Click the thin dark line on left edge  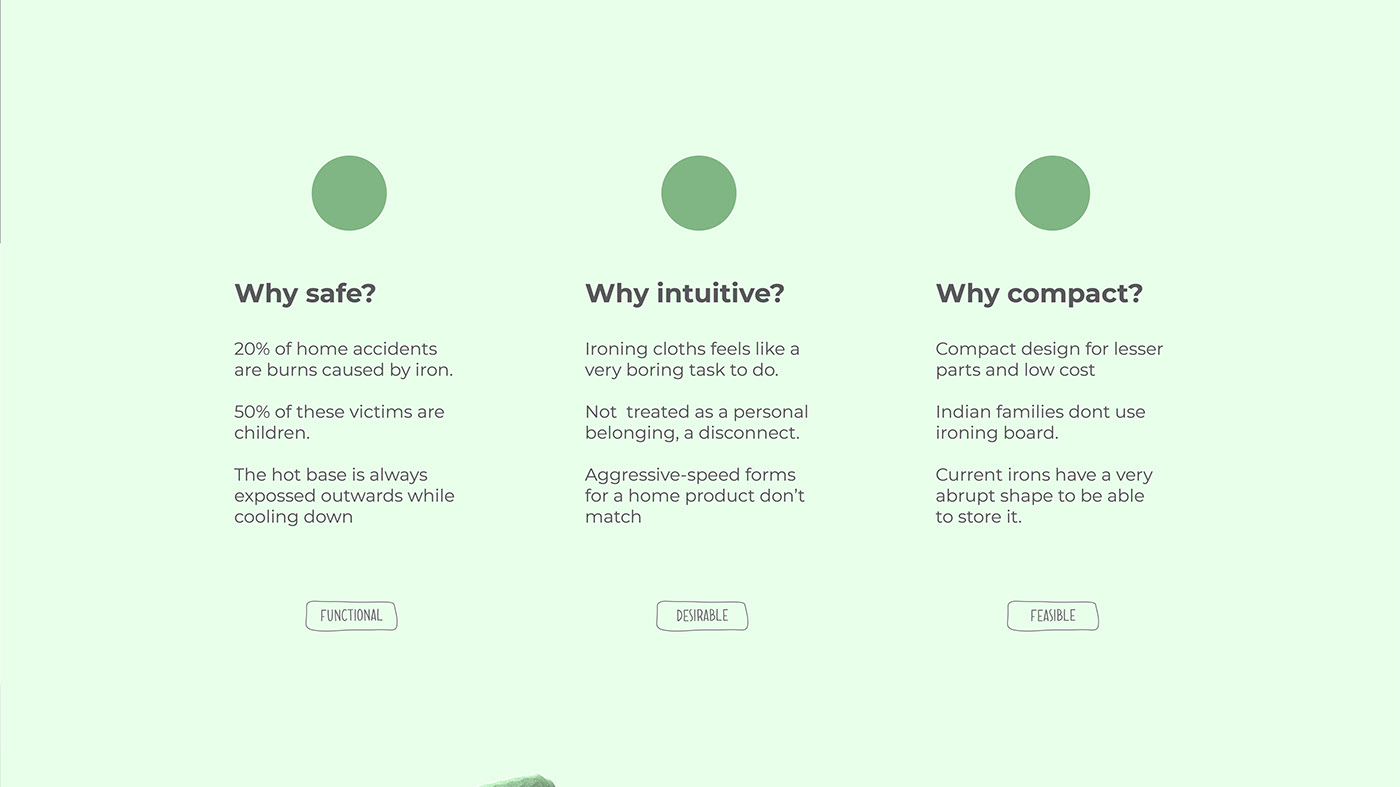(1, 120)
